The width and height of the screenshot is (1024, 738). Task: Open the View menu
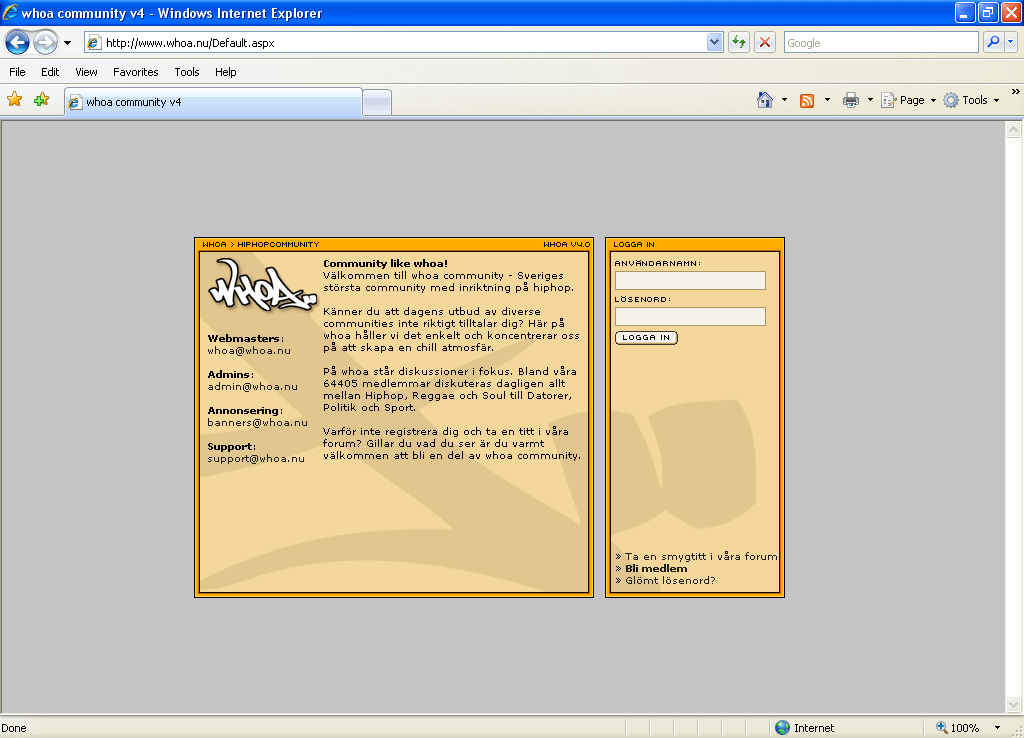pos(86,72)
